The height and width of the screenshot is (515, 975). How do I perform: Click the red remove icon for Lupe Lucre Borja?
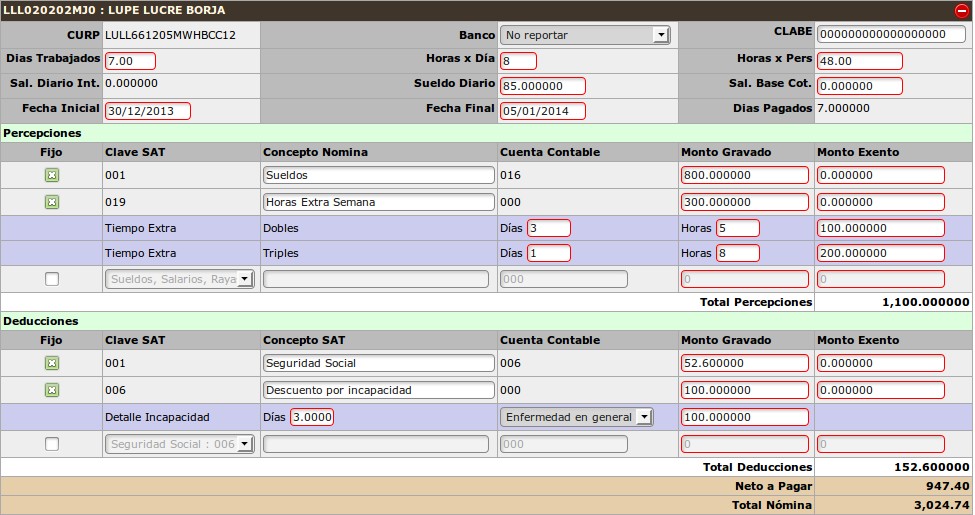tap(961, 11)
